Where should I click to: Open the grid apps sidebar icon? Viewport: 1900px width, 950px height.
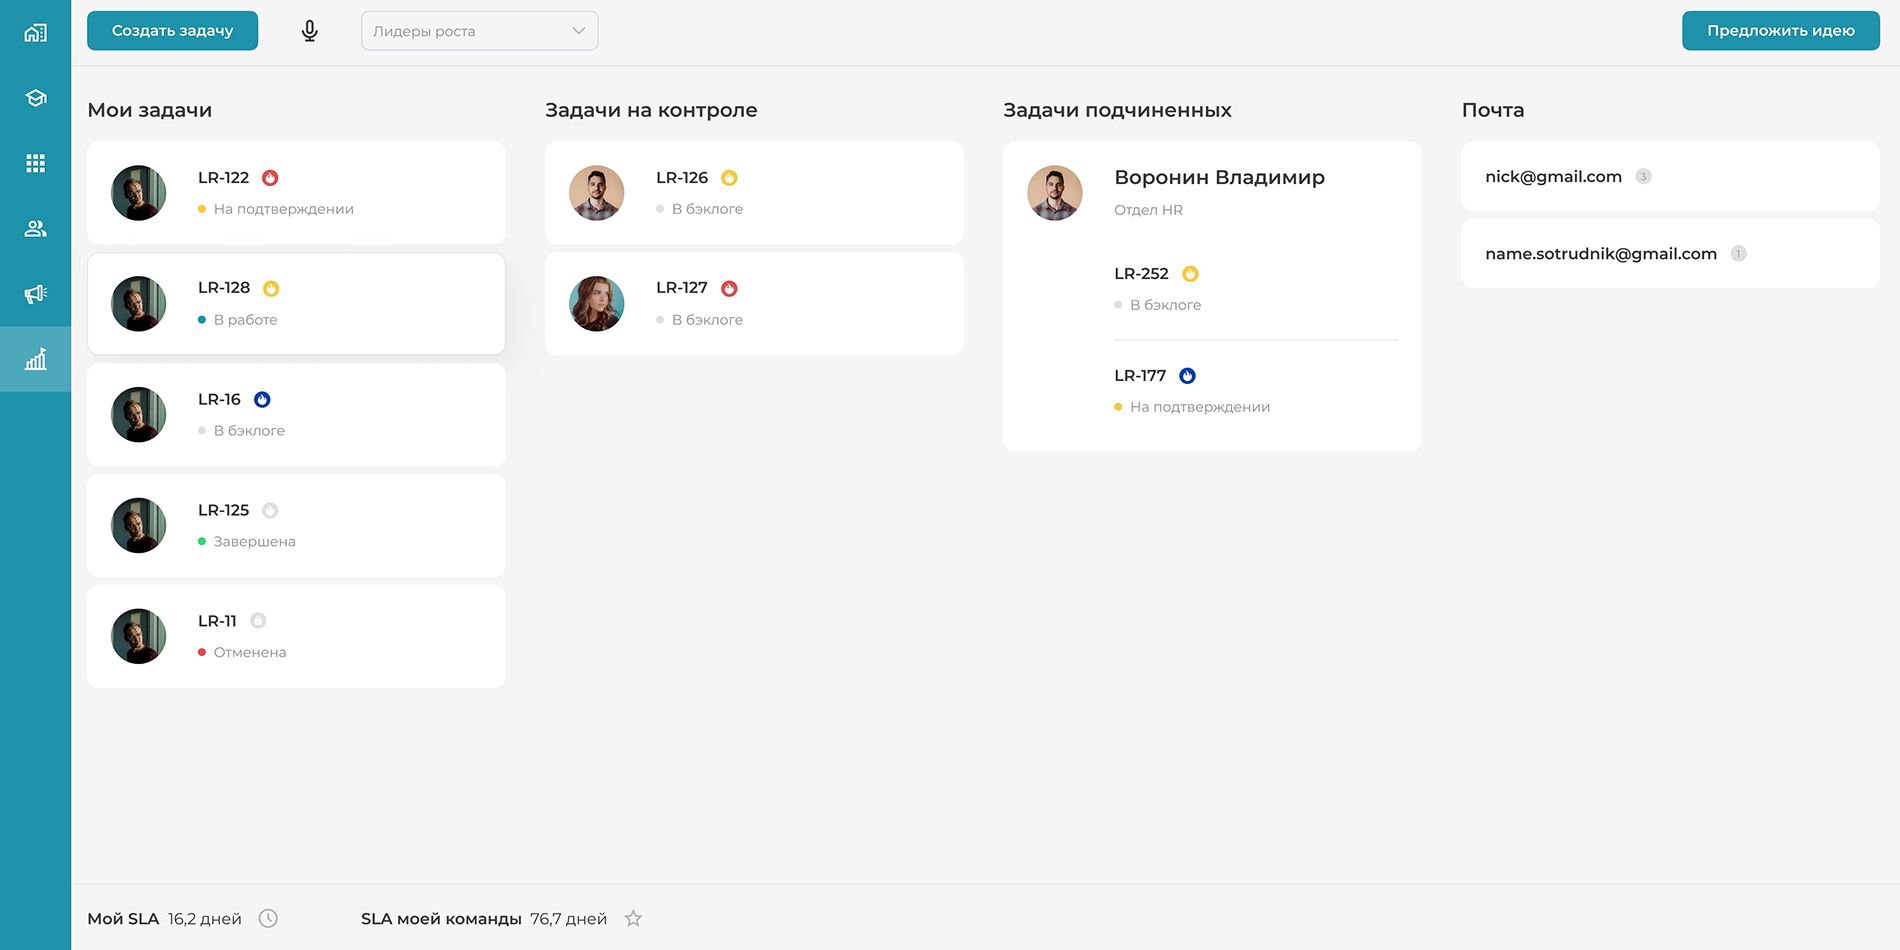35,163
